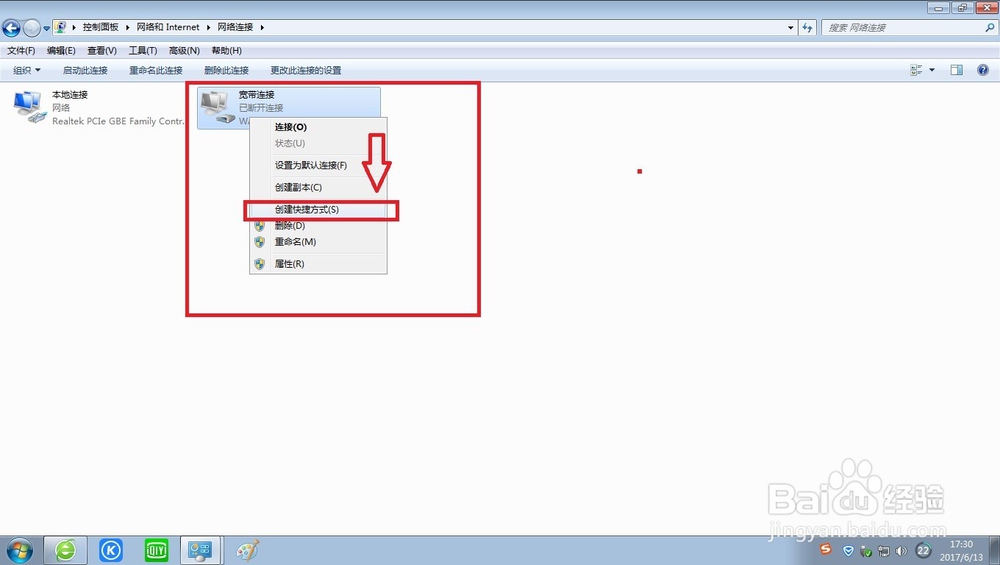Open the 编辑(E) menu
1000x565 pixels.
[x=61, y=50]
